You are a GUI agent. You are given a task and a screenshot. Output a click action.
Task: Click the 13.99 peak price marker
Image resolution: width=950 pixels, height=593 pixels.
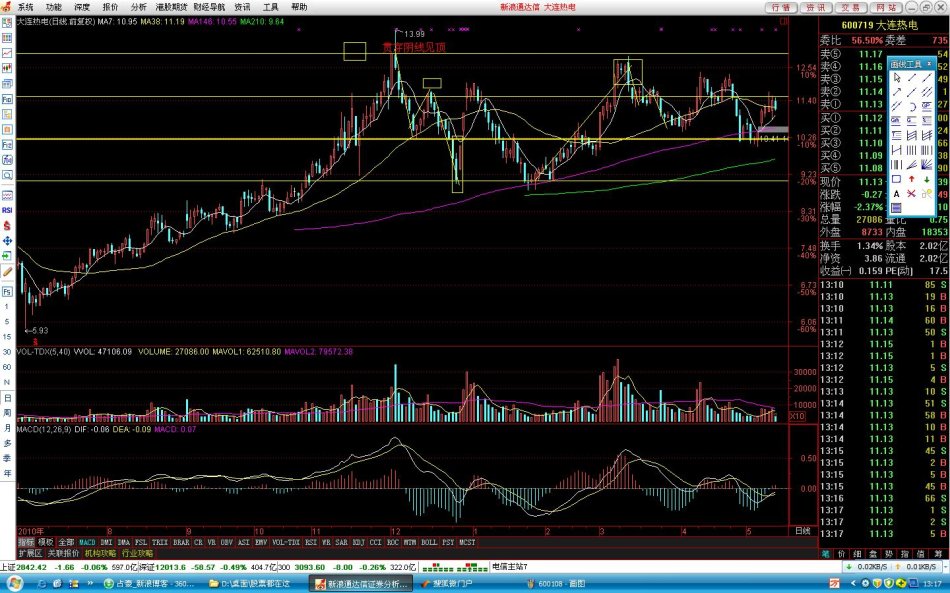tap(413, 33)
